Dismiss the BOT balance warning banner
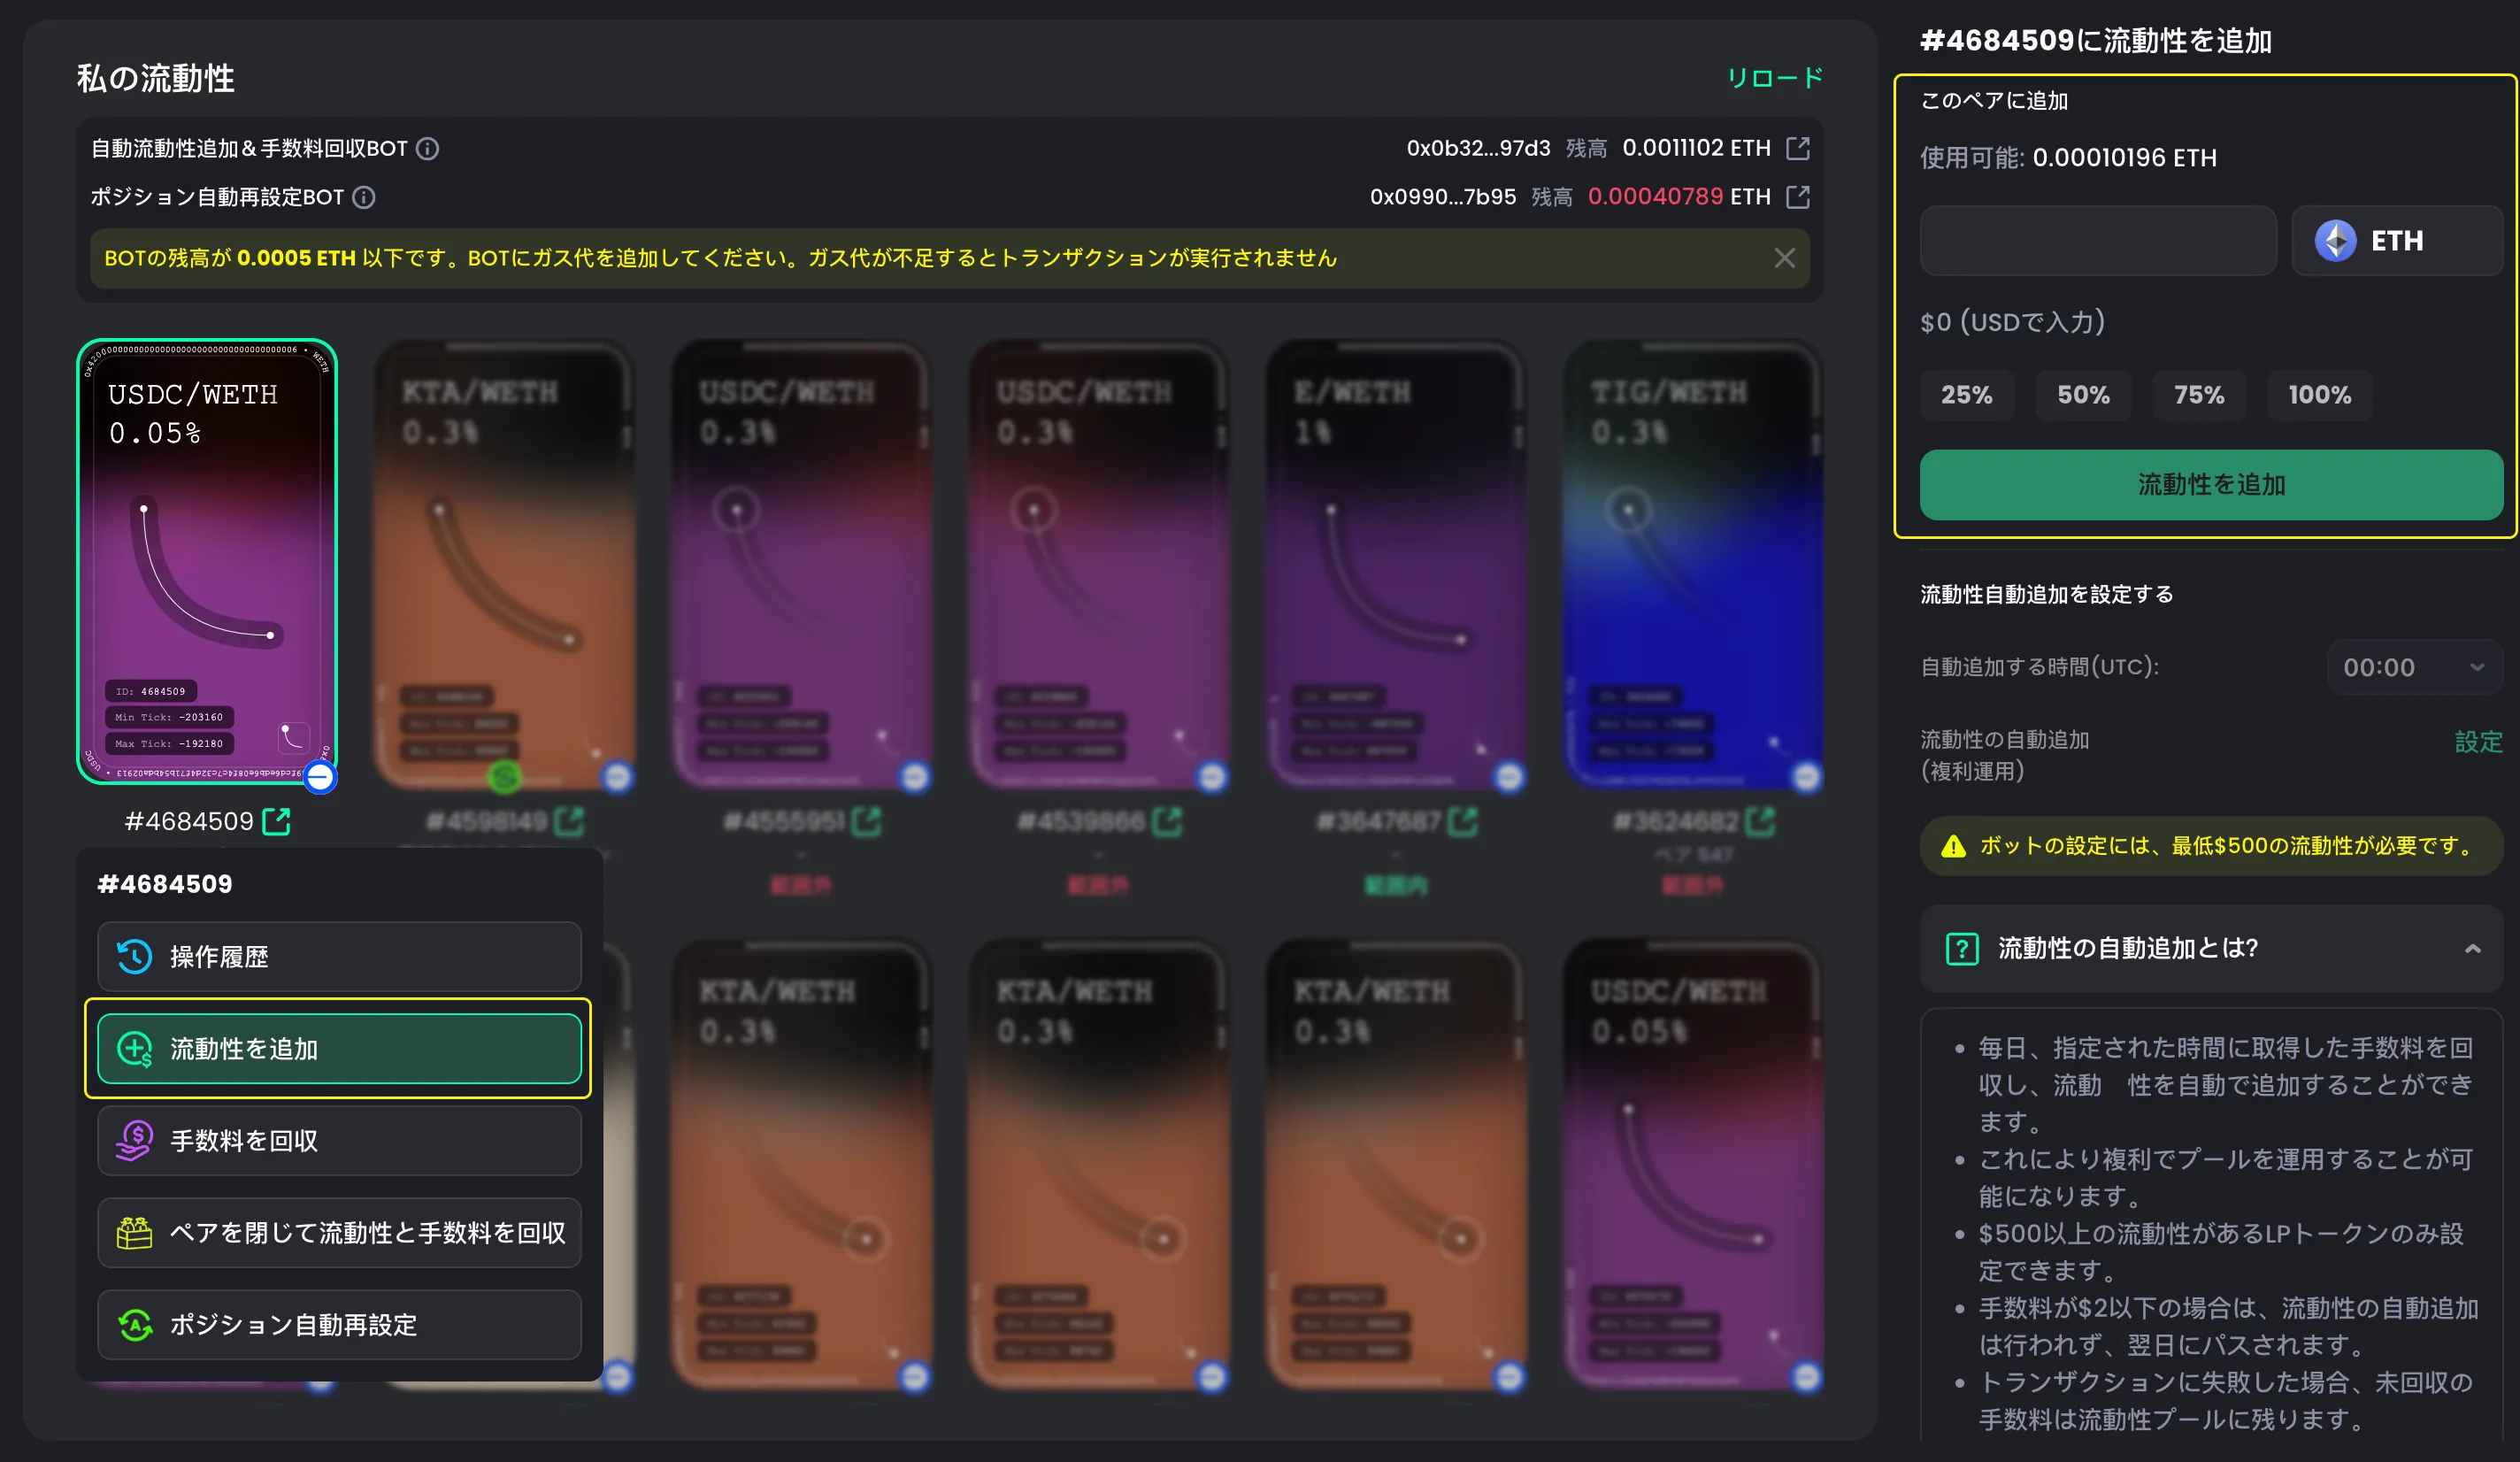Image resolution: width=2520 pixels, height=1462 pixels. click(x=1784, y=258)
